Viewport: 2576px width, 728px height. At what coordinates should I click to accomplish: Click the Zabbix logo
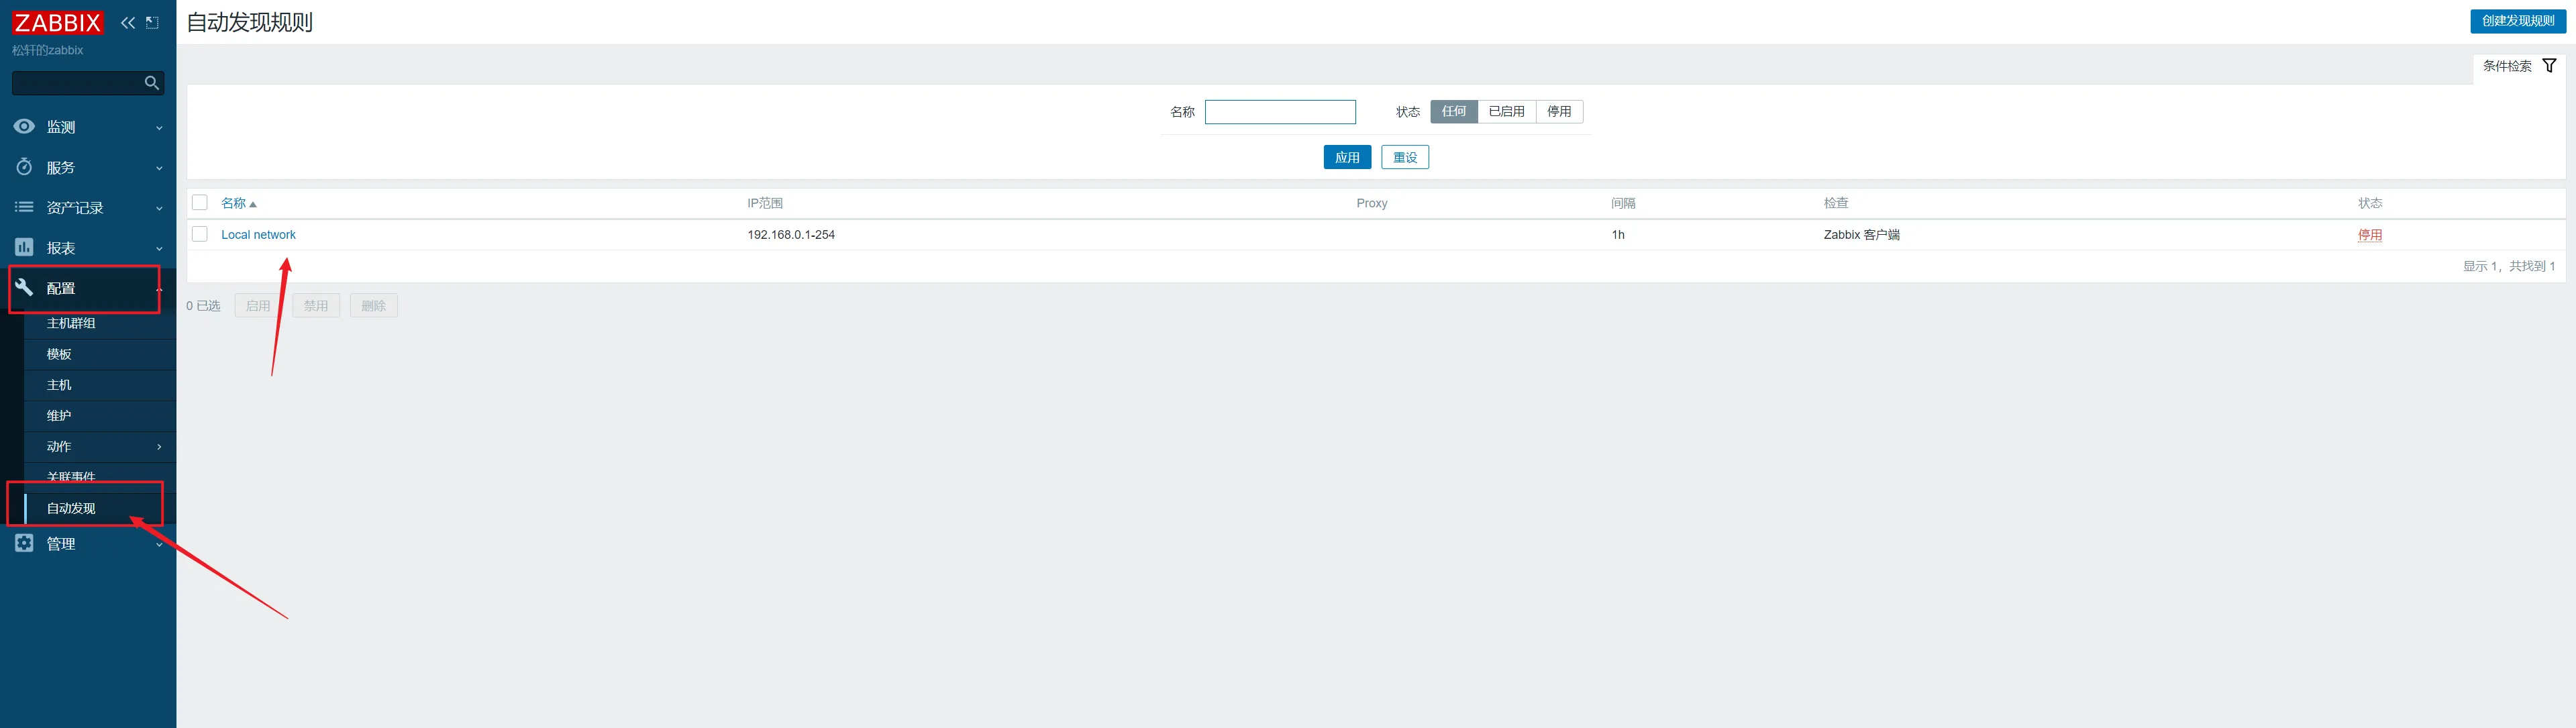point(57,22)
